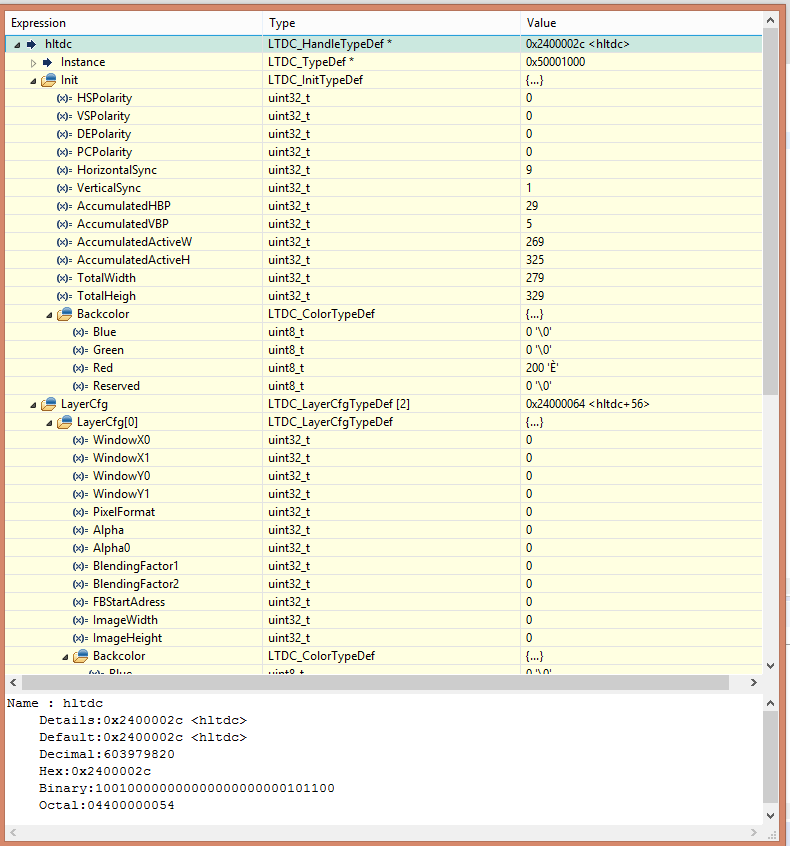The height and width of the screenshot is (846, 790).
Task: Select the ImageWidth row label
Action: (x=125, y=620)
